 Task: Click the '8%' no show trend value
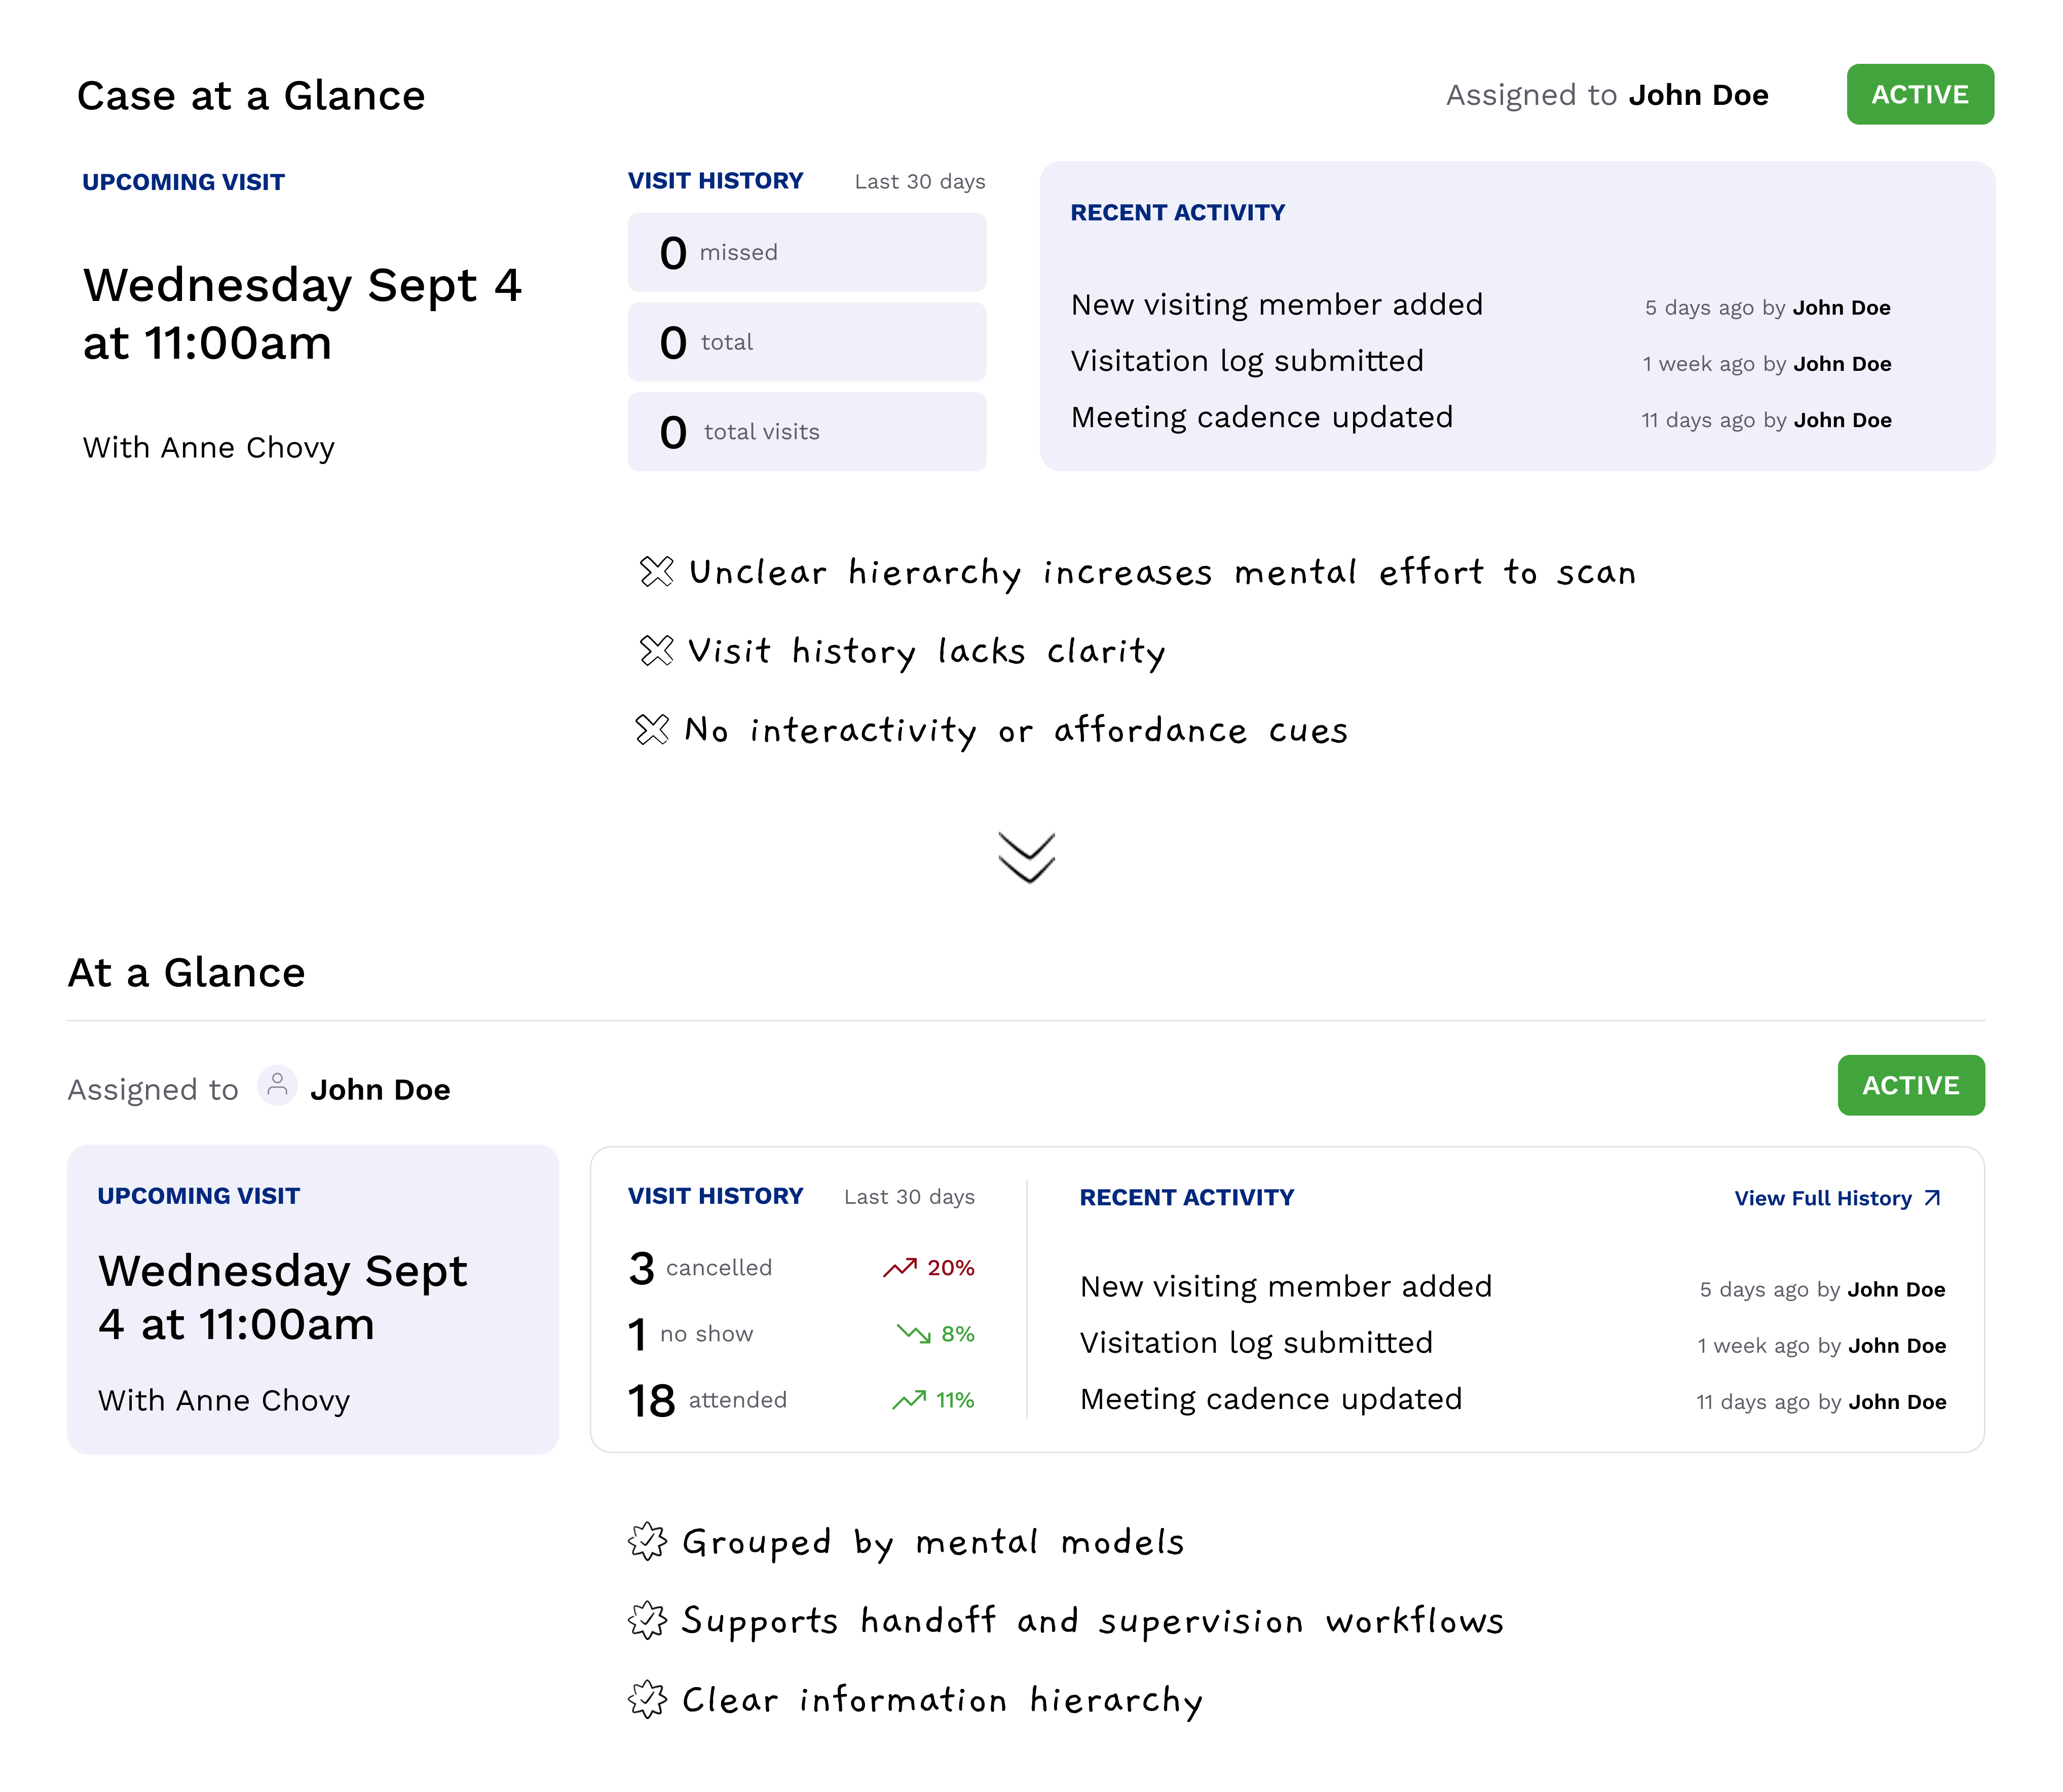(x=957, y=1334)
